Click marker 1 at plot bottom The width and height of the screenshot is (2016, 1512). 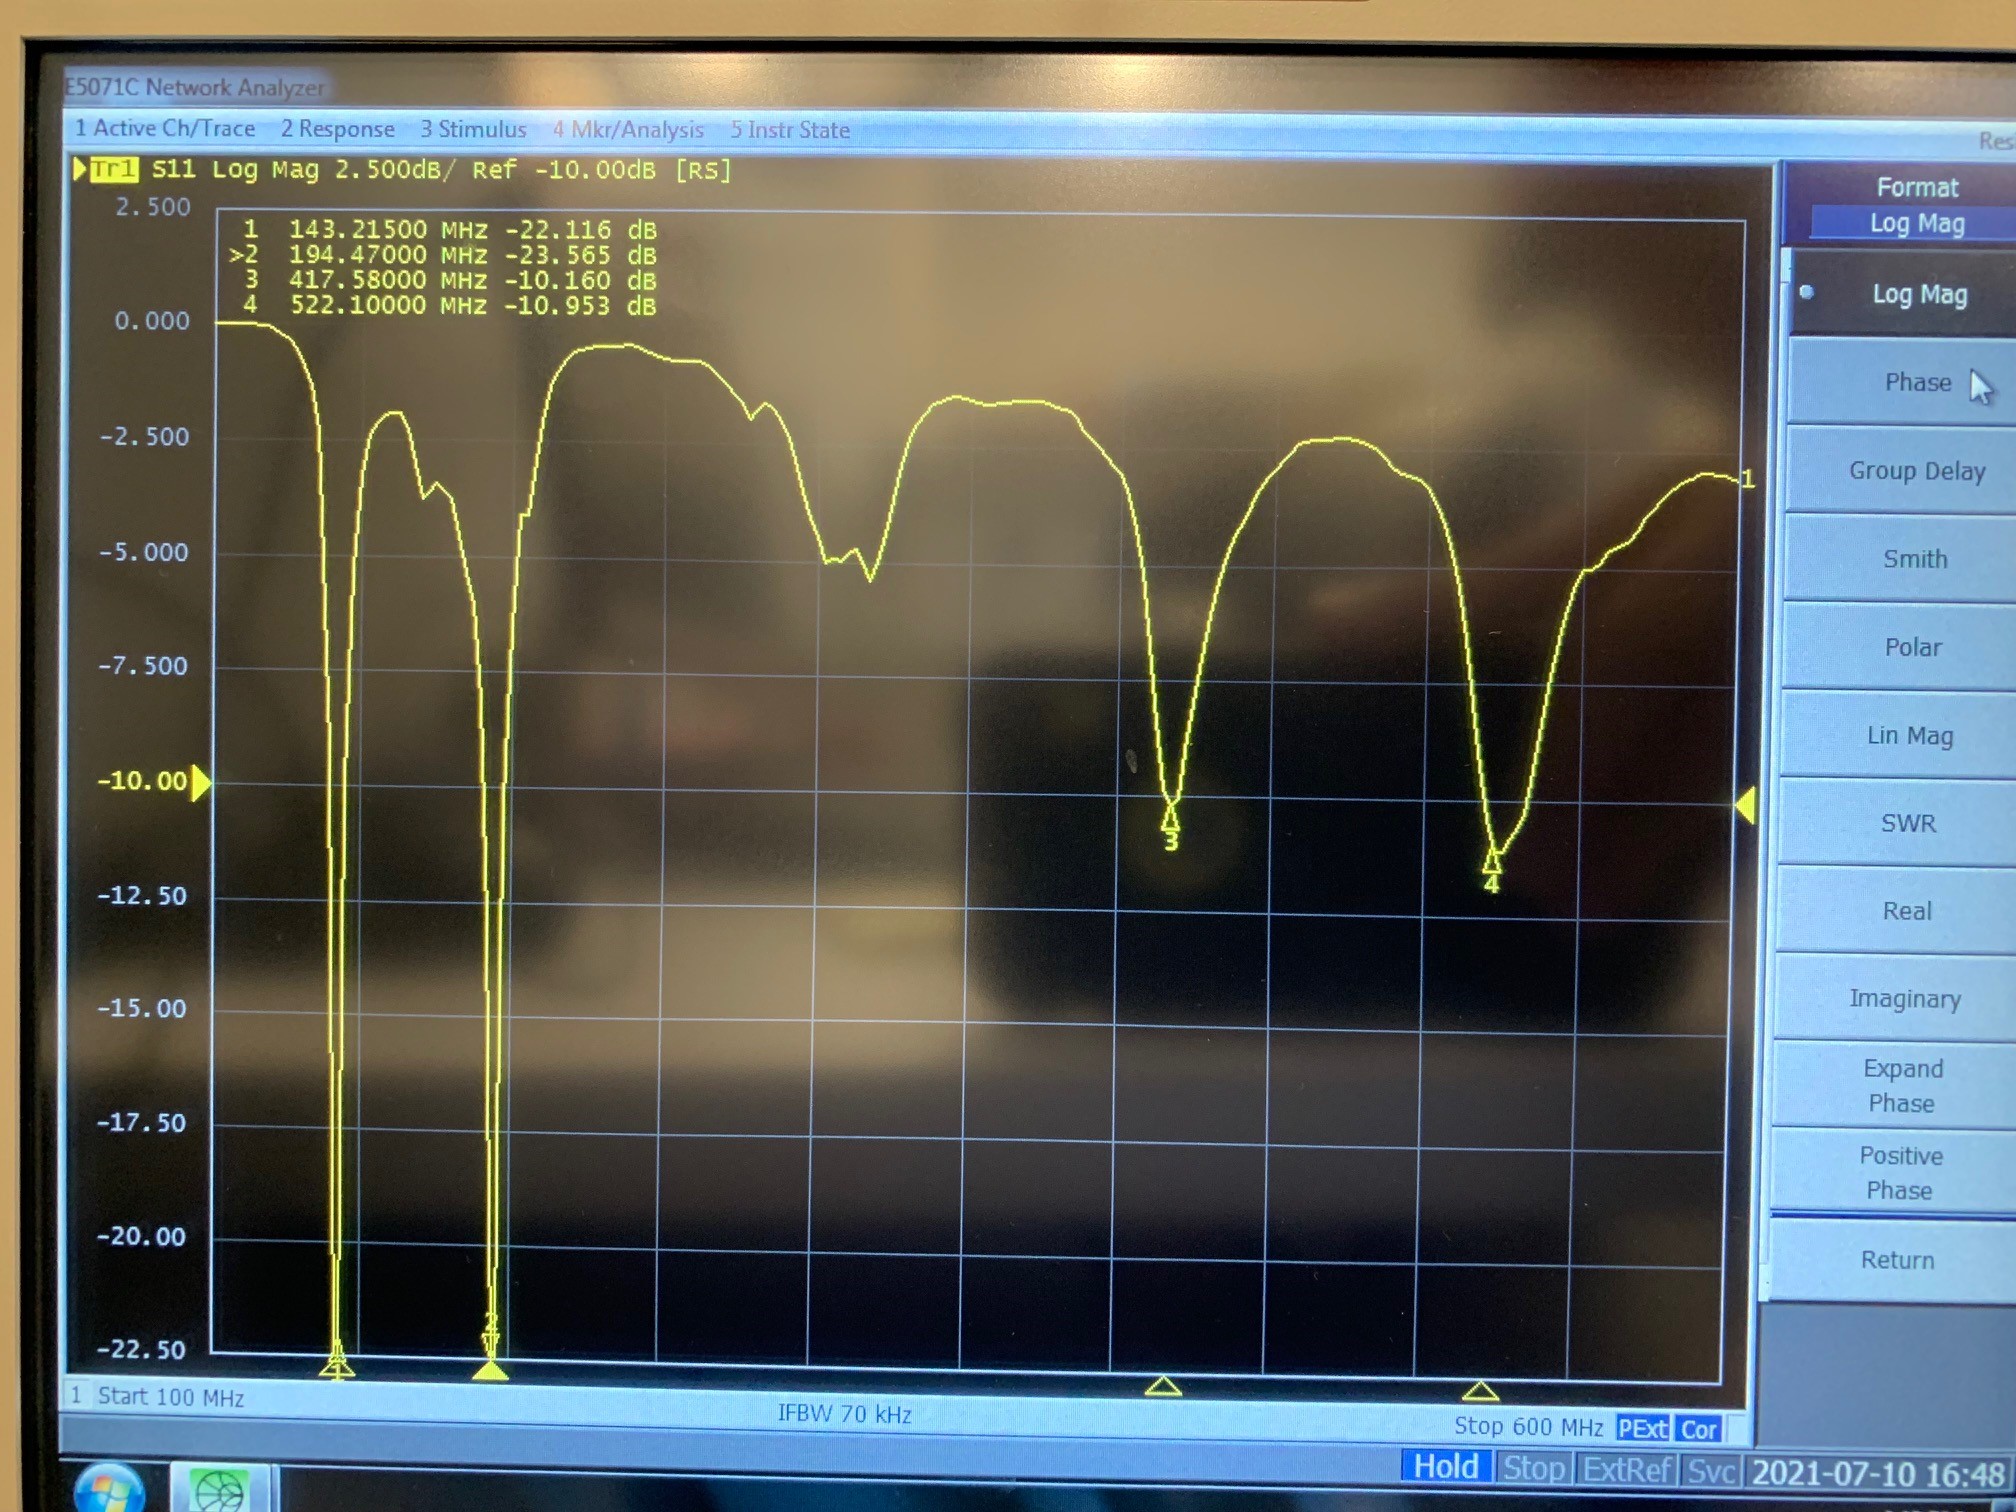[337, 1366]
